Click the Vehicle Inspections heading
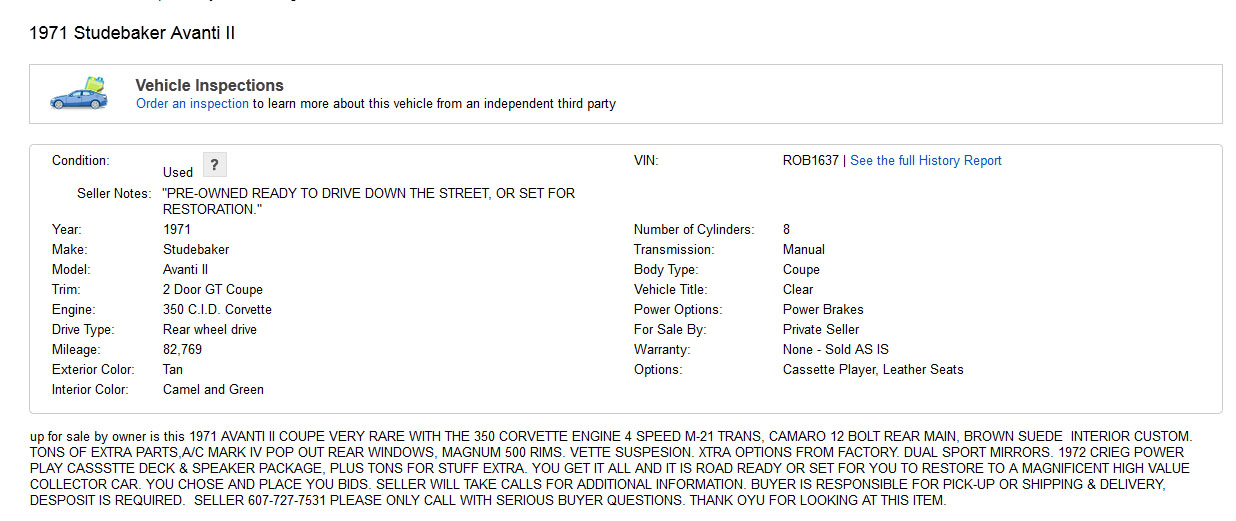 pyautogui.click(x=209, y=86)
